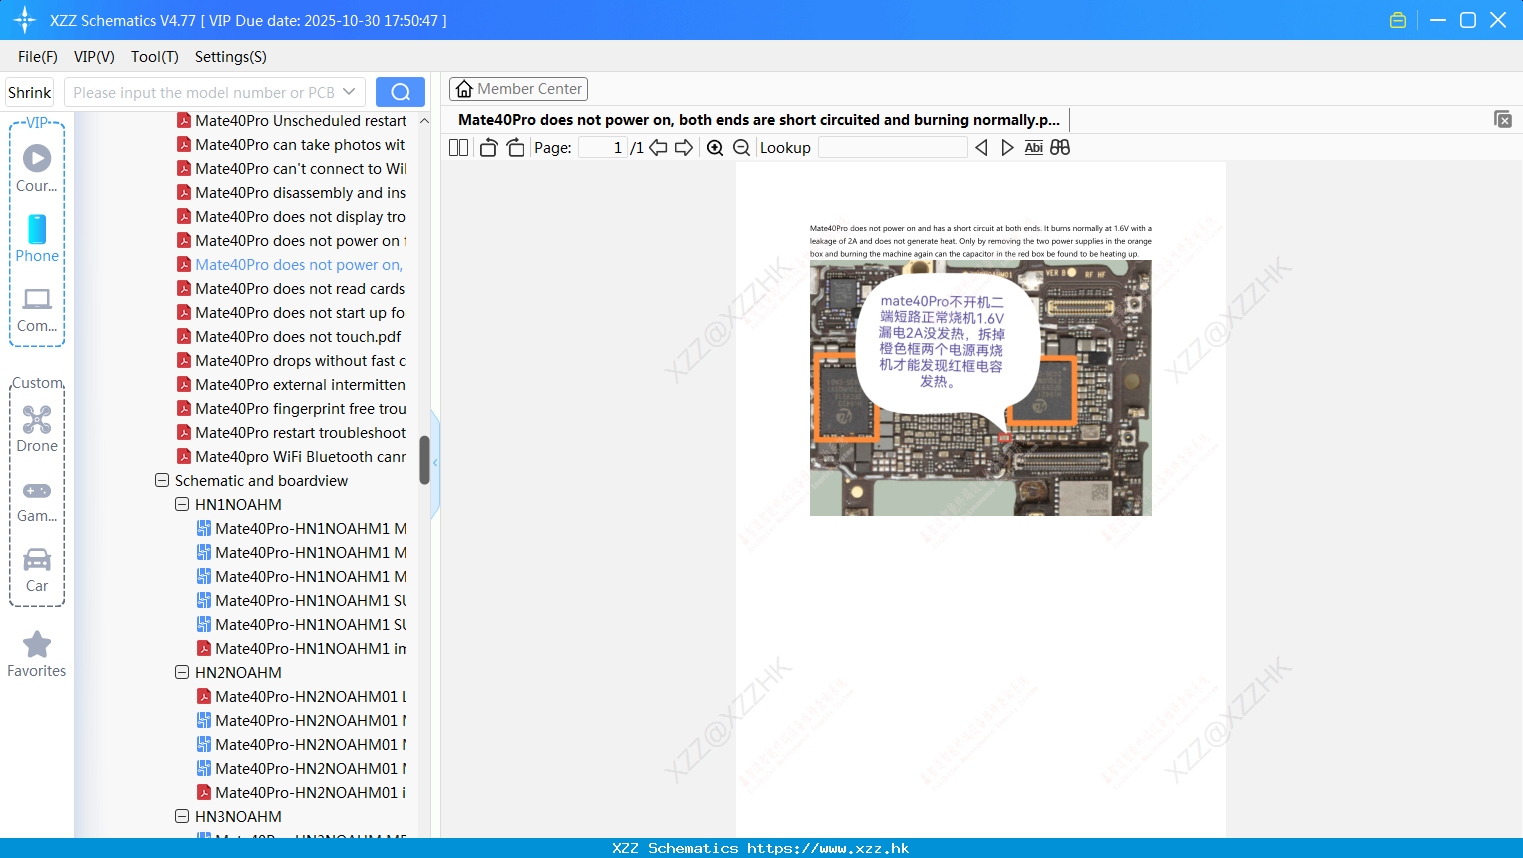
Task: Find previous lookup result
Action: pyautogui.click(x=981, y=147)
